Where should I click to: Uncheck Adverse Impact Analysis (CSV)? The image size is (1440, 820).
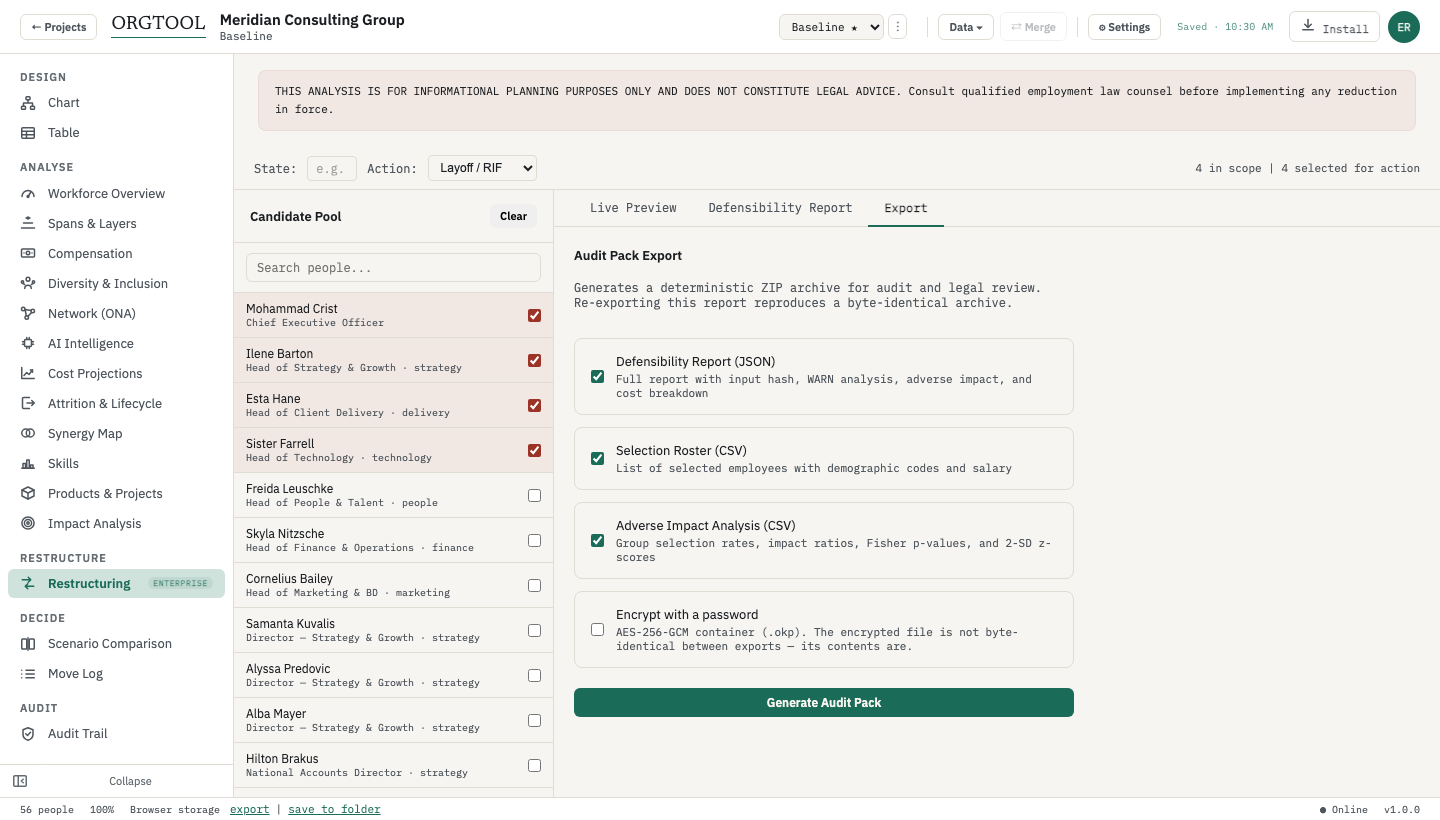pos(597,540)
